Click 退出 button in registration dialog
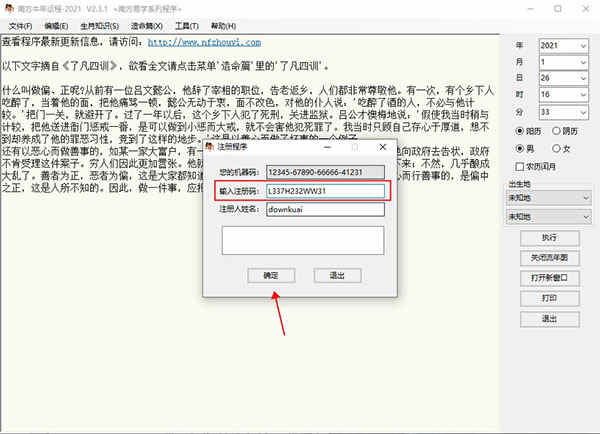600x434 pixels. (337, 276)
